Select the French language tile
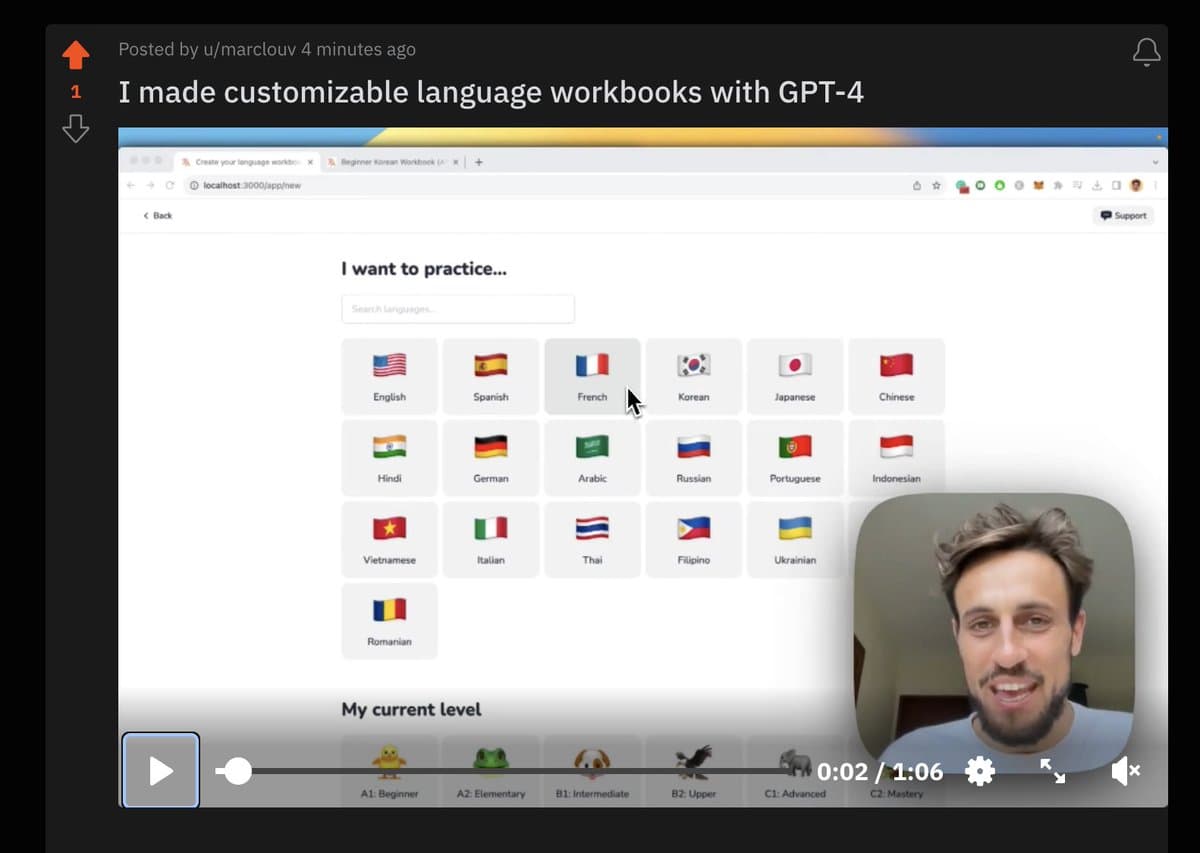The height and width of the screenshot is (853, 1200). (x=592, y=376)
